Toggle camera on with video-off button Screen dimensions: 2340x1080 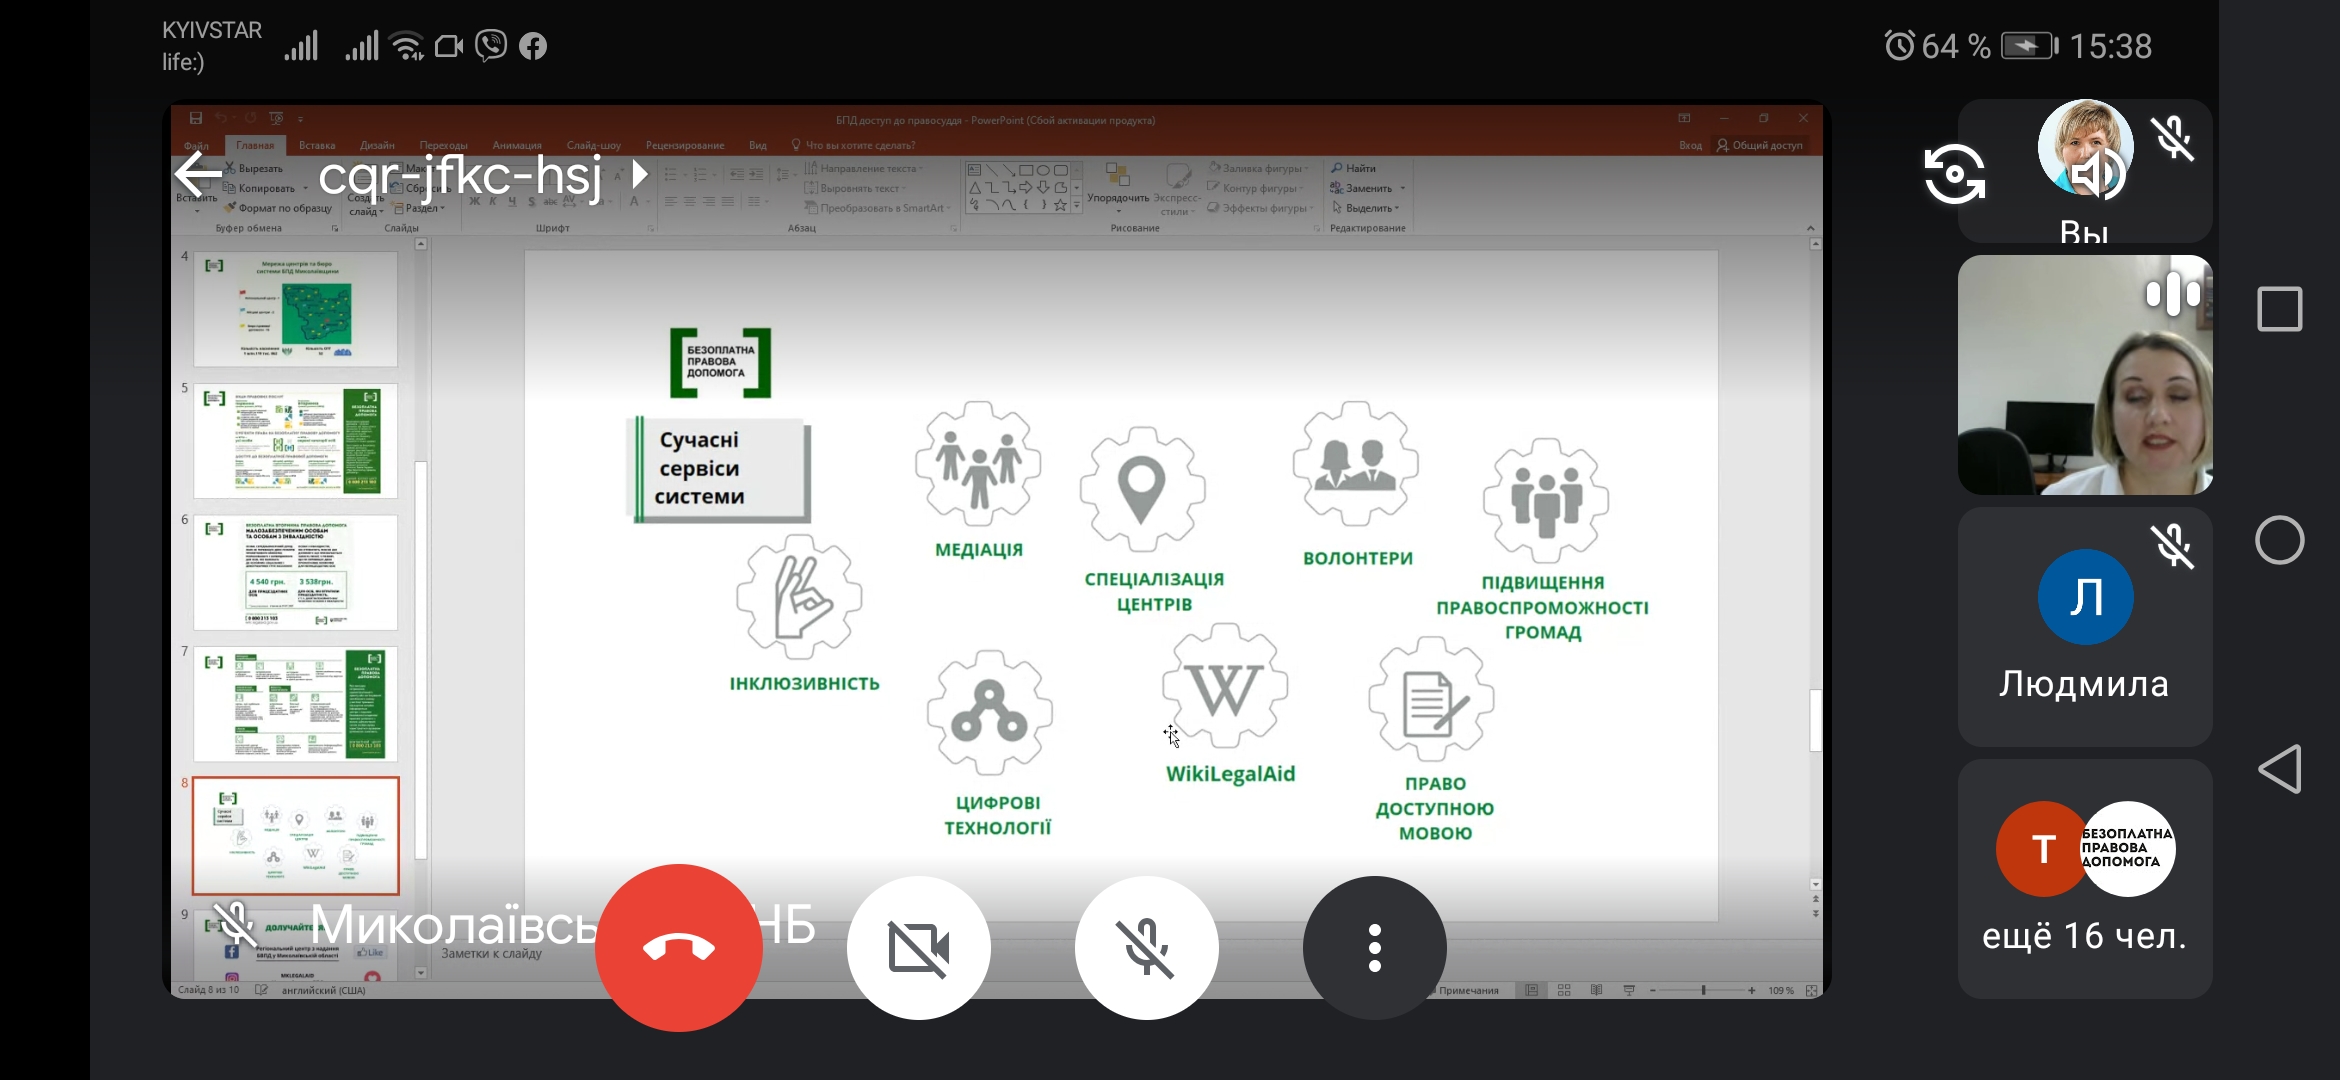[918, 947]
